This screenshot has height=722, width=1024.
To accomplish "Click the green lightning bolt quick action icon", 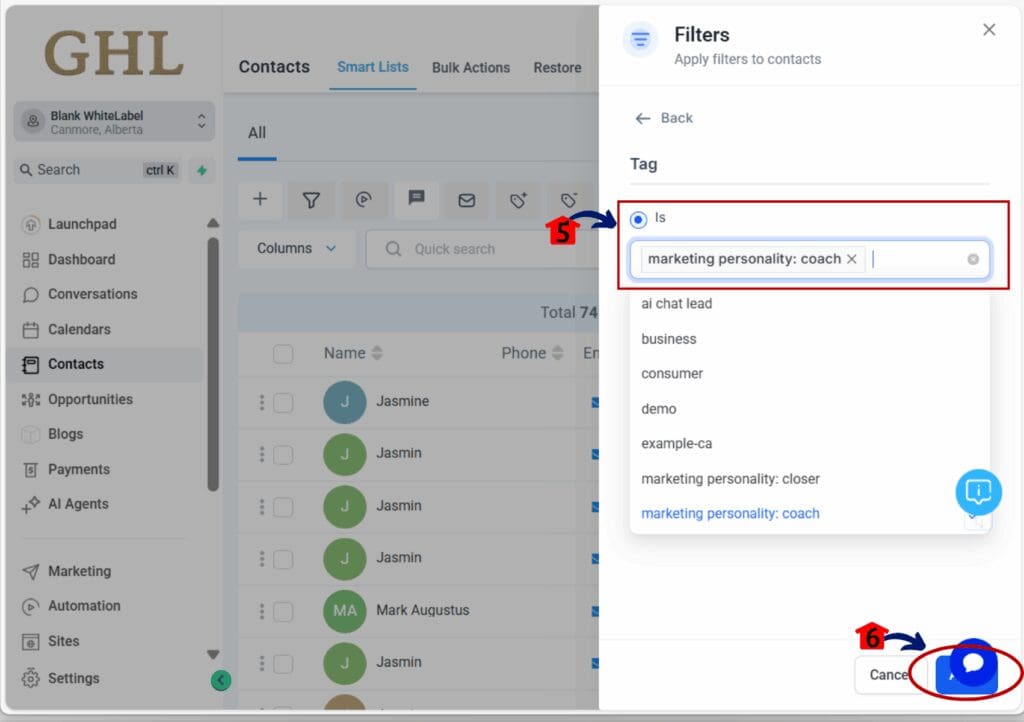I will click(201, 170).
